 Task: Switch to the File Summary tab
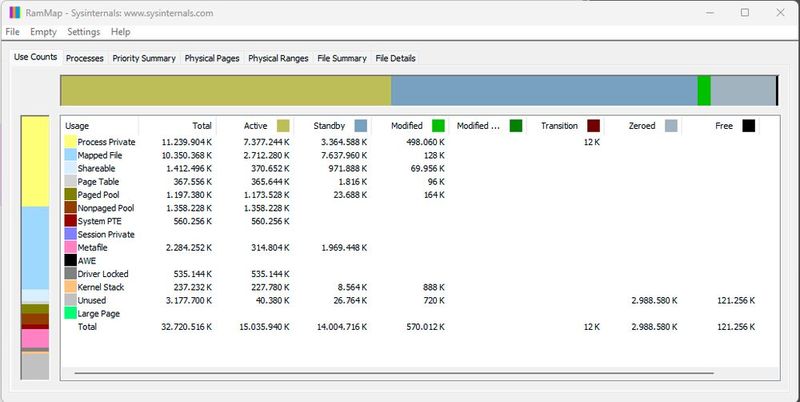(x=342, y=58)
